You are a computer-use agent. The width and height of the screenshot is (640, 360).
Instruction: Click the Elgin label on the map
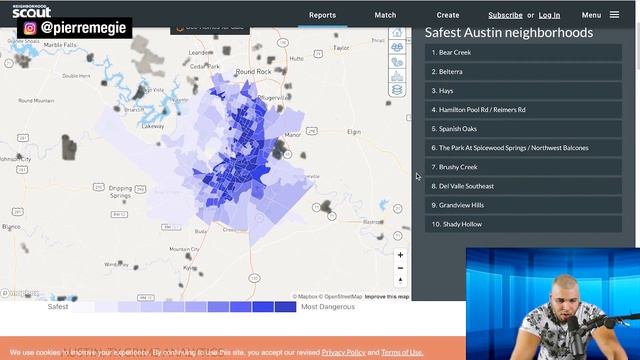tap(354, 132)
